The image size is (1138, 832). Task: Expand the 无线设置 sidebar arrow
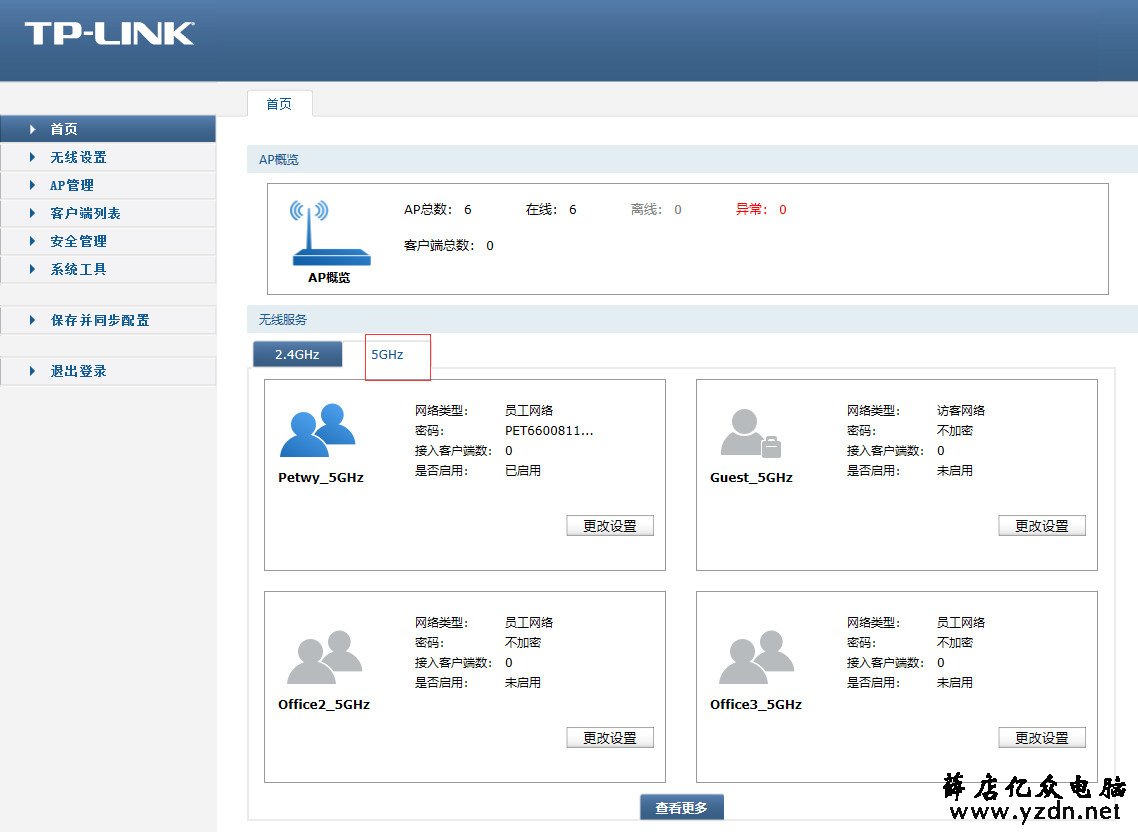tap(32, 157)
